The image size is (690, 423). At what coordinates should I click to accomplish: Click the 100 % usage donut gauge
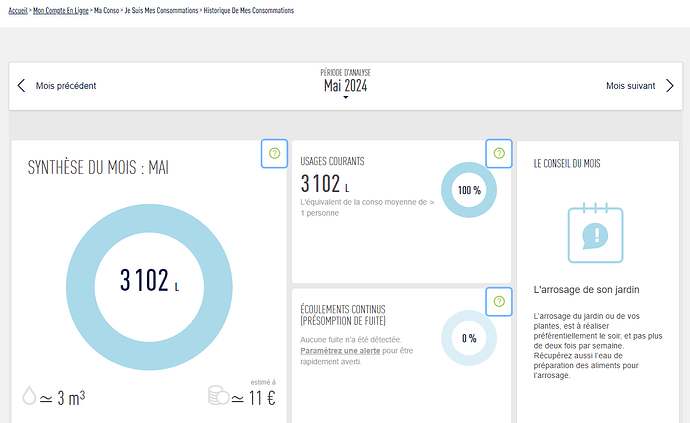(469, 190)
